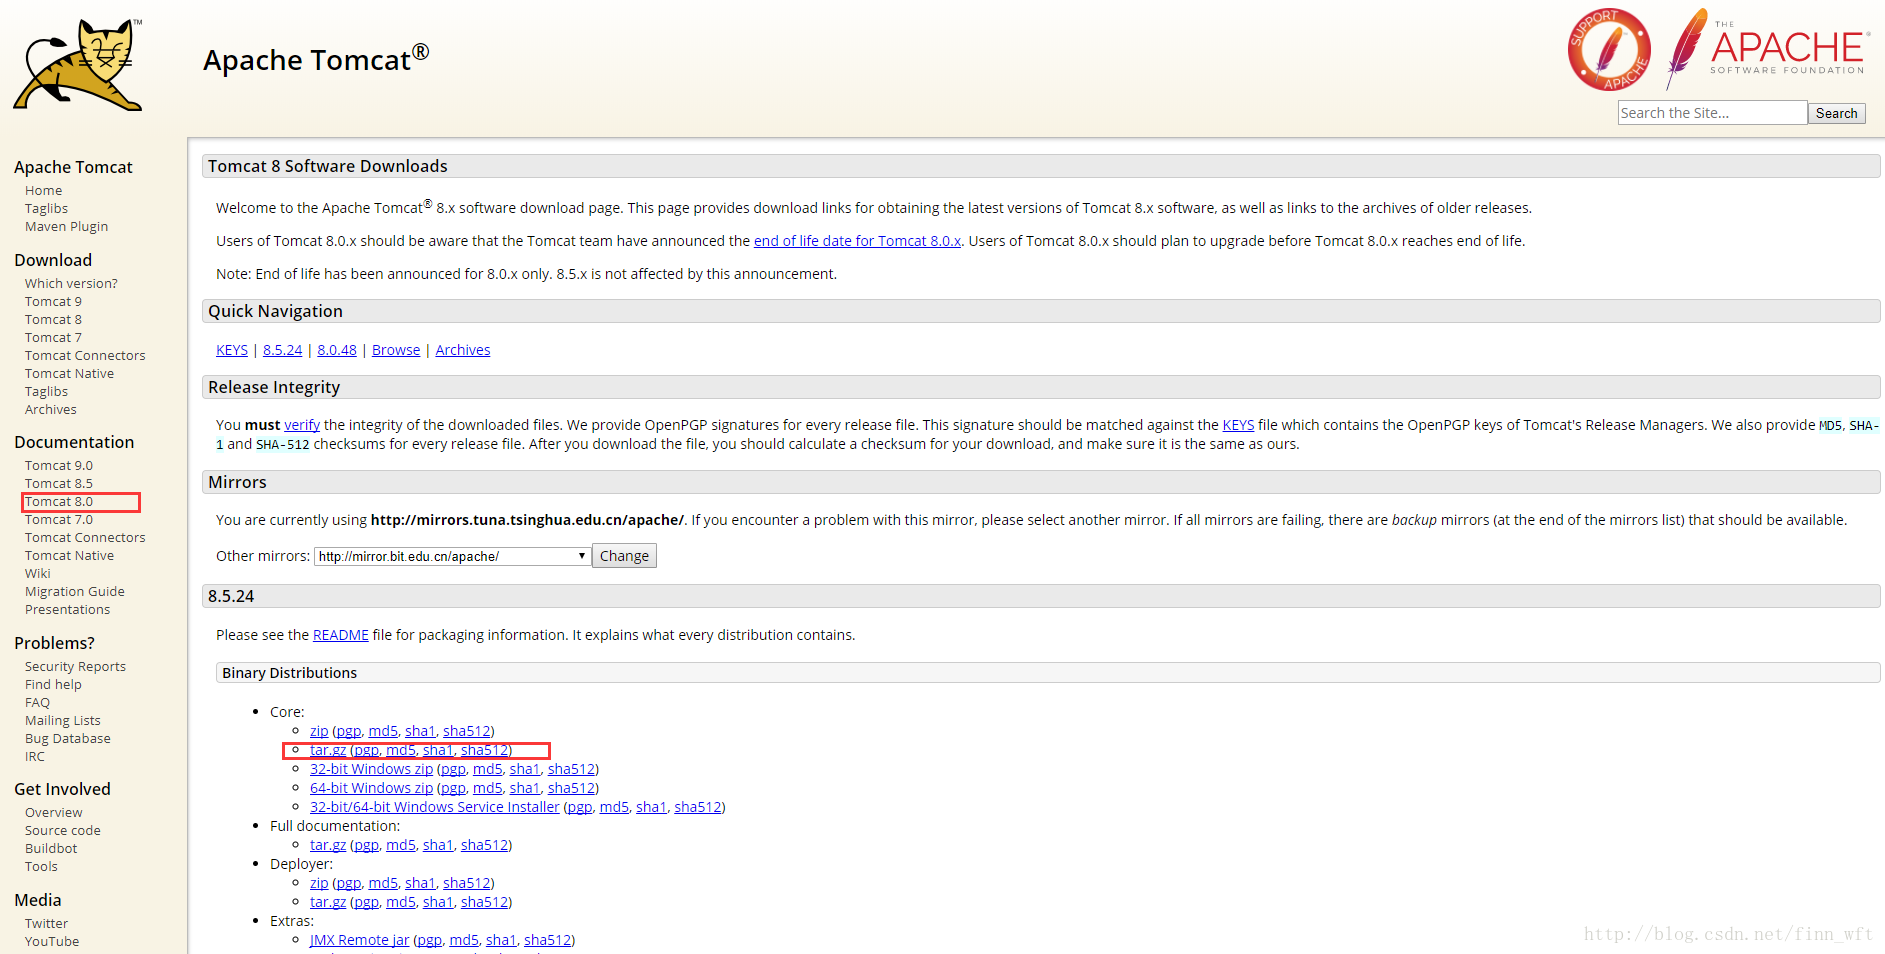Viewport: 1885px width, 954px height.
Task: Open Mailing Lists link
Action: (62, 721)
